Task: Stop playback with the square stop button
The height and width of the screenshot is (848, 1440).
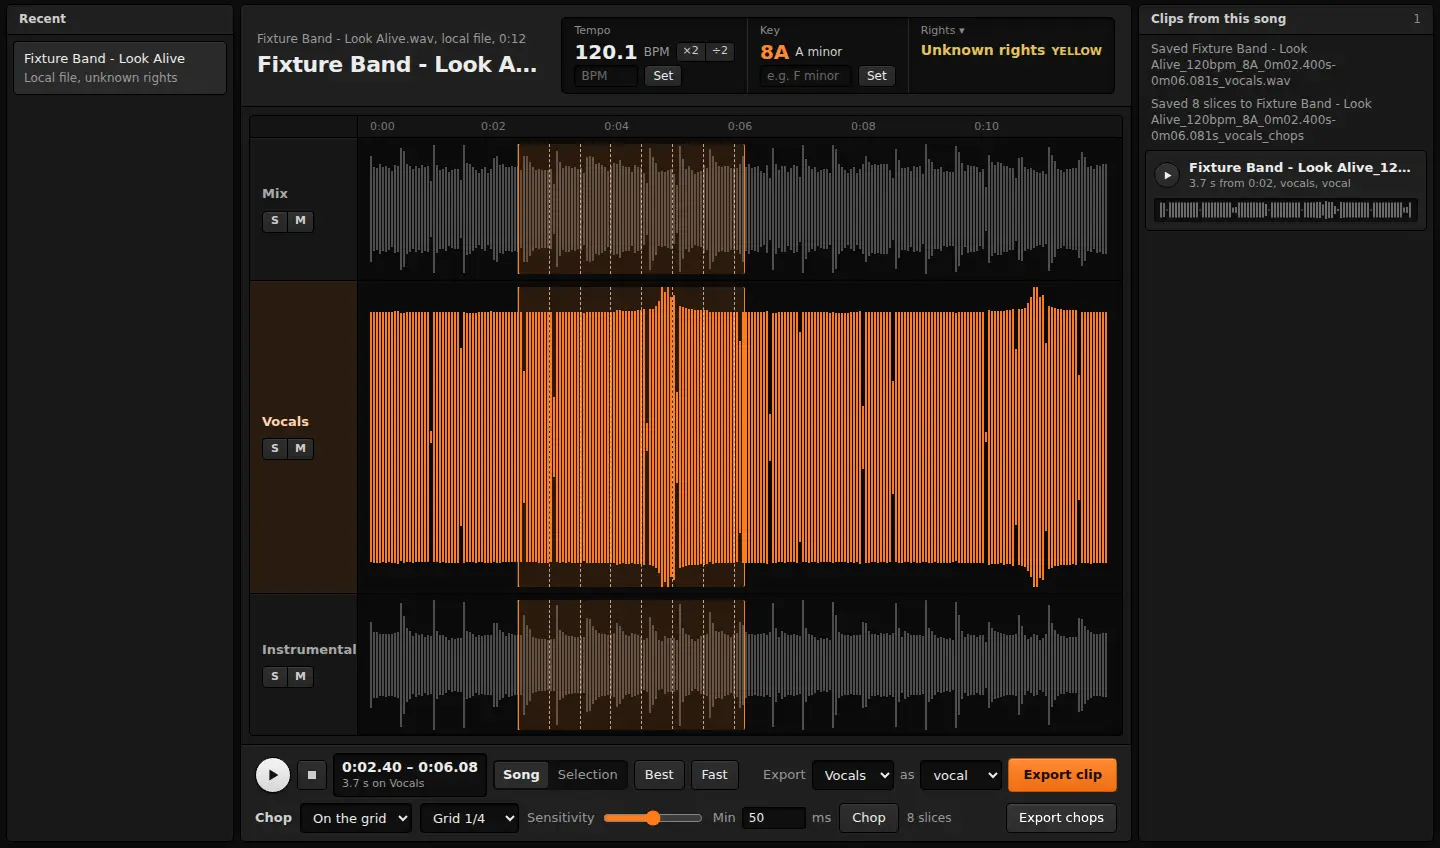Action: click(312, 775)
